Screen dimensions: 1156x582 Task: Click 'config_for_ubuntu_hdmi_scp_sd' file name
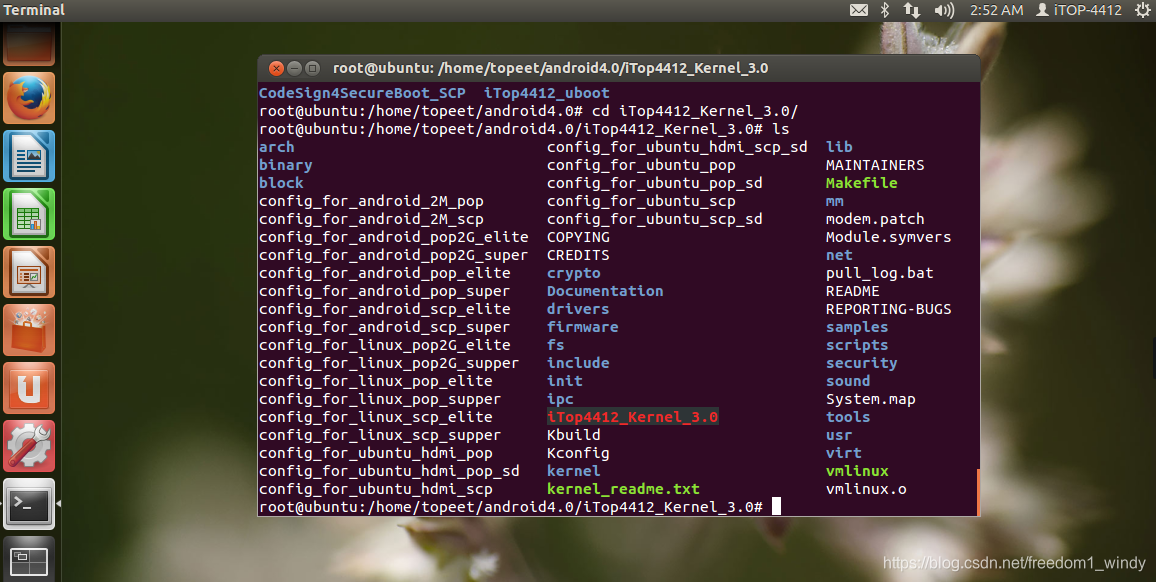click(677, 147)
